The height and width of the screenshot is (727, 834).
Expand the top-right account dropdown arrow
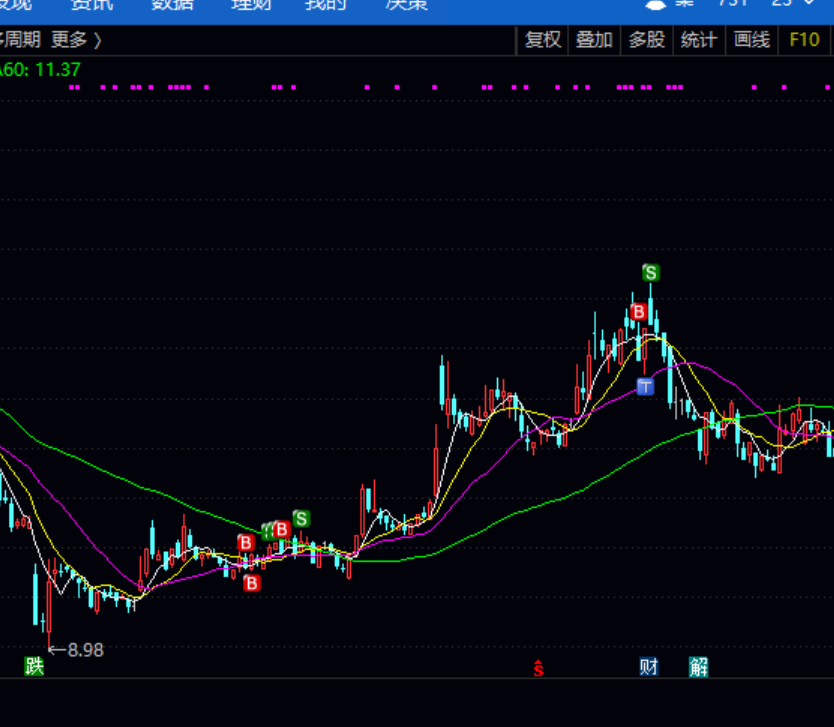809,4
